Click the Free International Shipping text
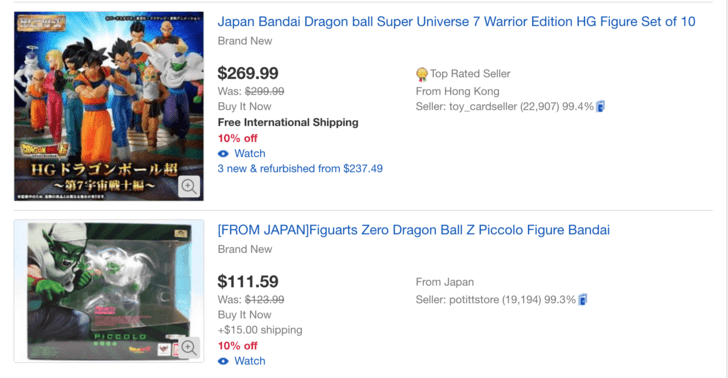Image resolution: width=728 pixels, height=378 pixels. pyautogui.click(x=288, y=123)
